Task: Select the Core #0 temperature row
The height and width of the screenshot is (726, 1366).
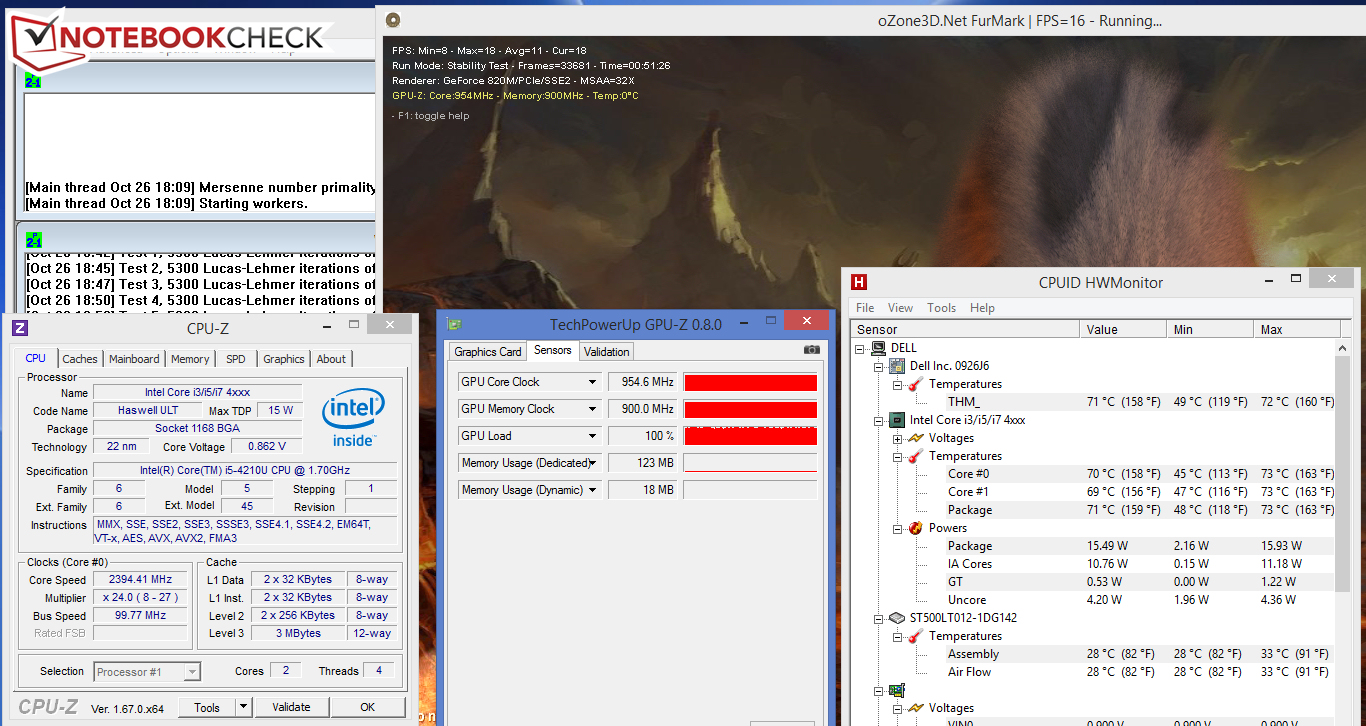Action: click(x=1140, y=474)
